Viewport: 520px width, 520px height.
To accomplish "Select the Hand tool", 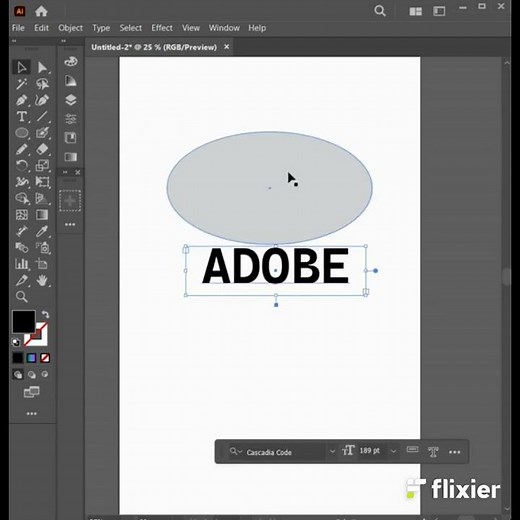I will [x=42, y=280].
